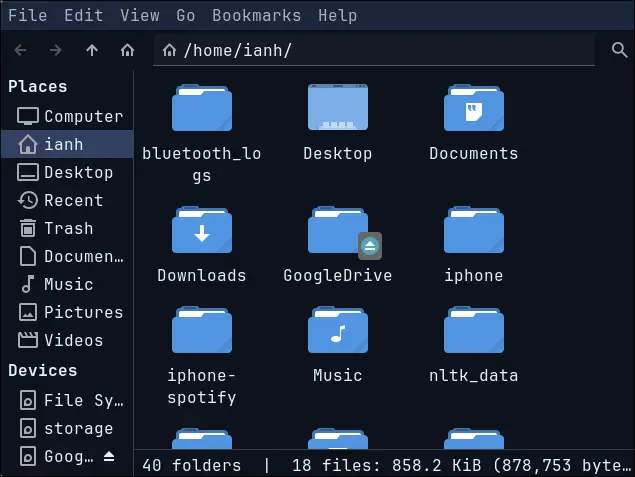Screen dimensions: 635x477
Task: Select the iphone folder icon
Action: coord(474,230)
